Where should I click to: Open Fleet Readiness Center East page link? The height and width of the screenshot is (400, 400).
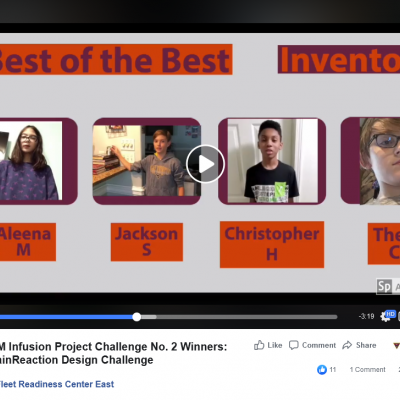coord(57,384)
